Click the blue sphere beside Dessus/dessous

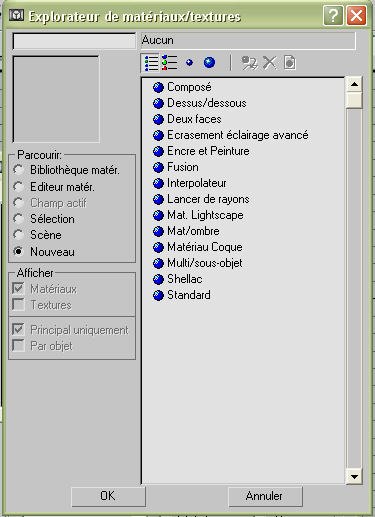[x=158, y=103]
